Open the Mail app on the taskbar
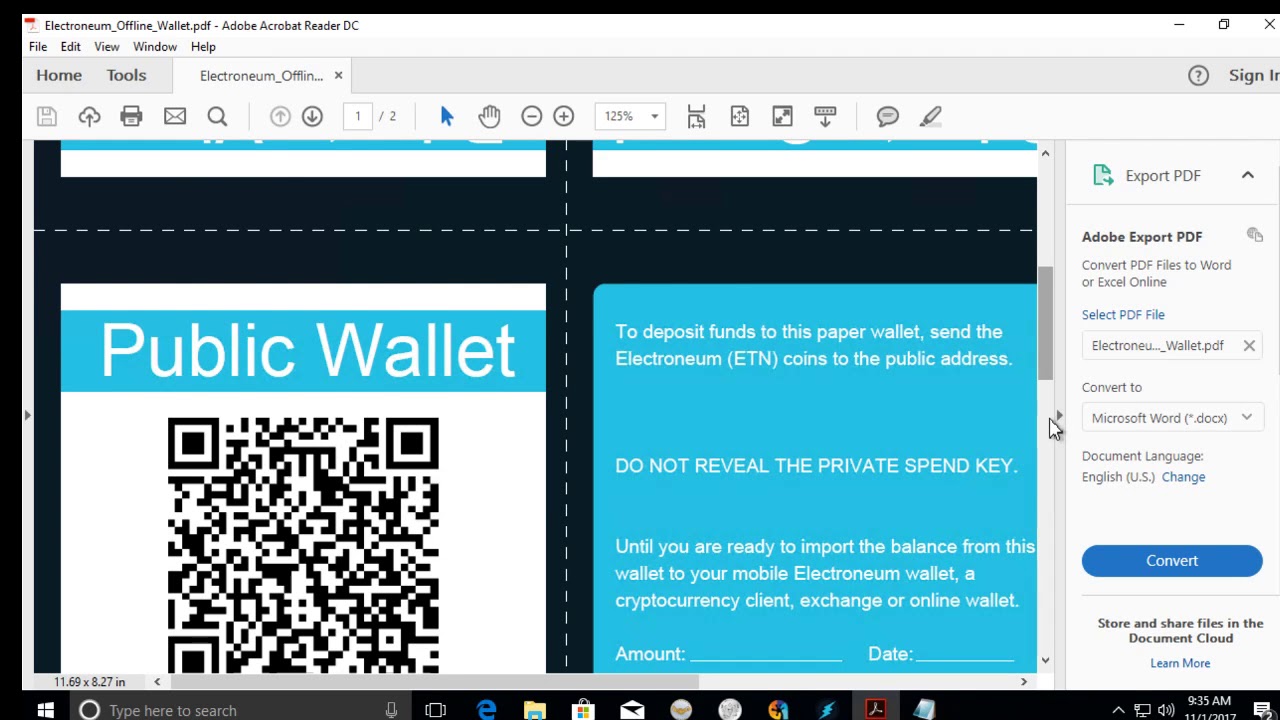 click(x=632, y=710)
